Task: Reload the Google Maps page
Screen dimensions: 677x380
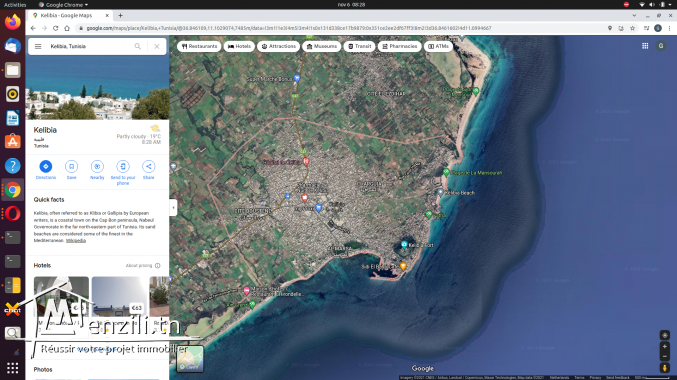Action: pyautogui.click(x=56, y=28)
